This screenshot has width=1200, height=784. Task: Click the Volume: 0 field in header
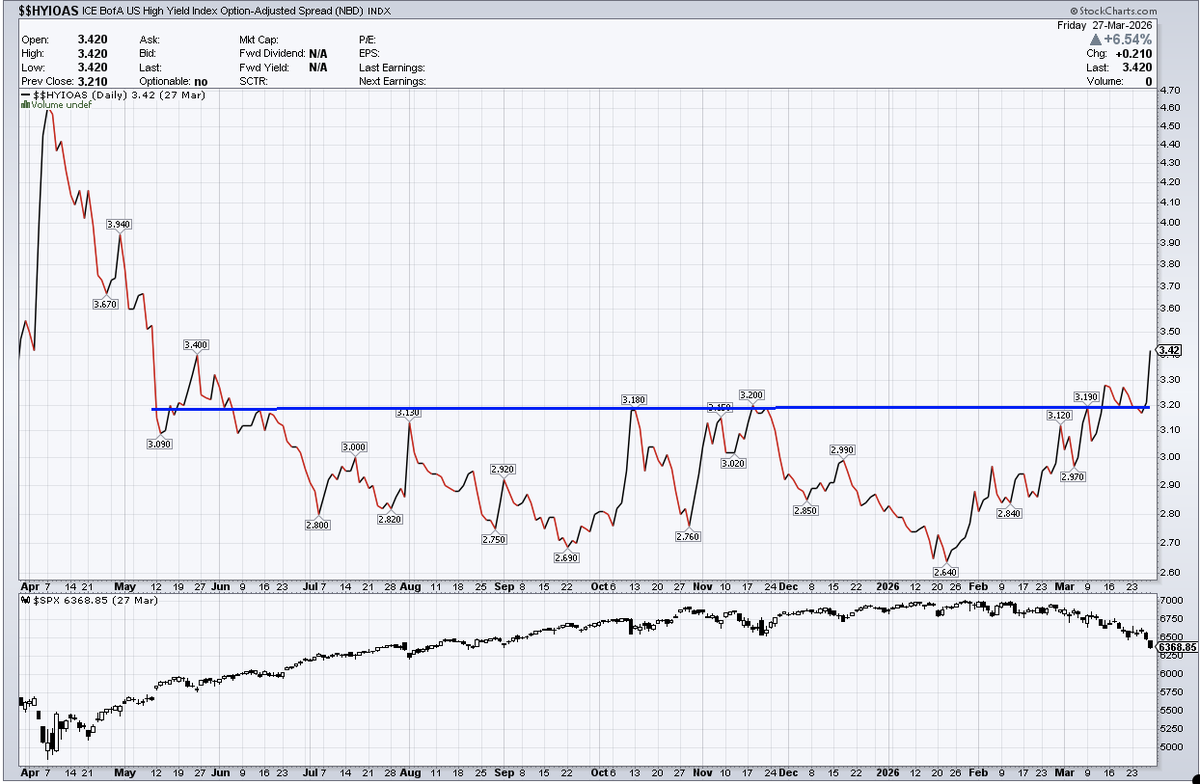click(x=1117, y=81)
